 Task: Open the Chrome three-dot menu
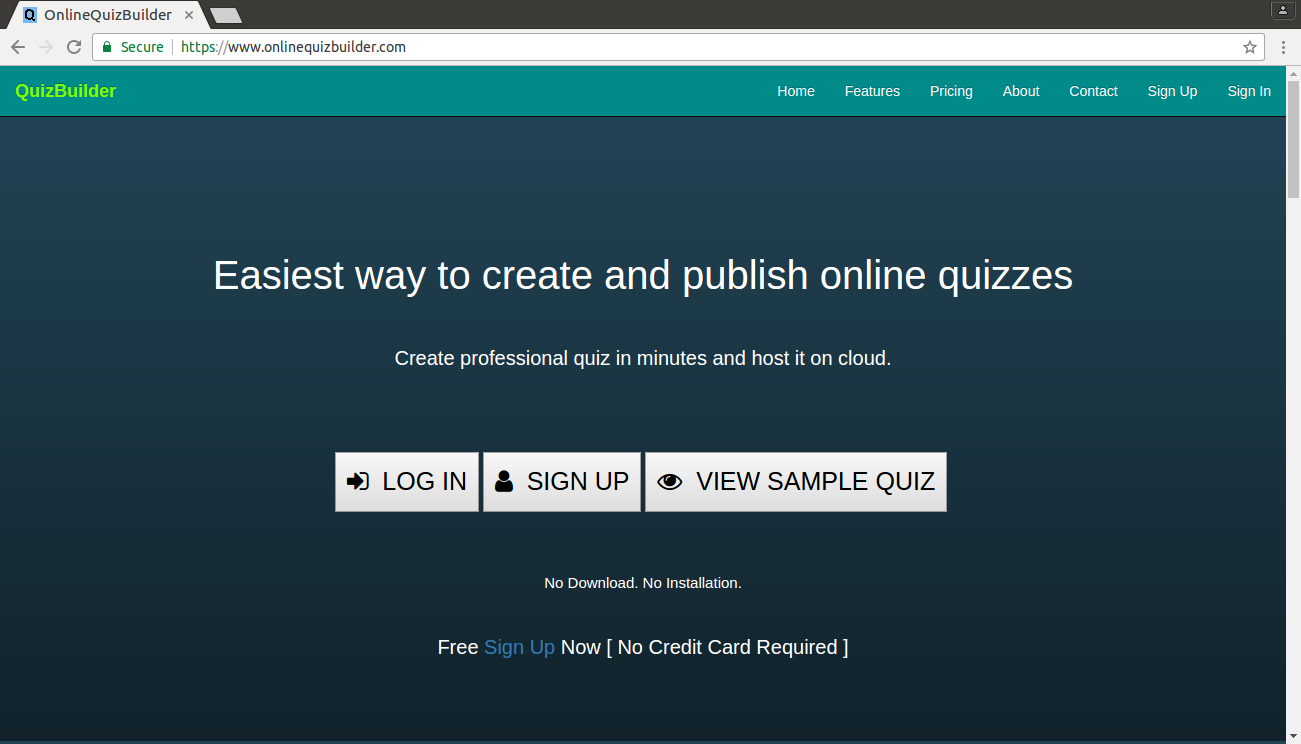(x=1283, y=47)
